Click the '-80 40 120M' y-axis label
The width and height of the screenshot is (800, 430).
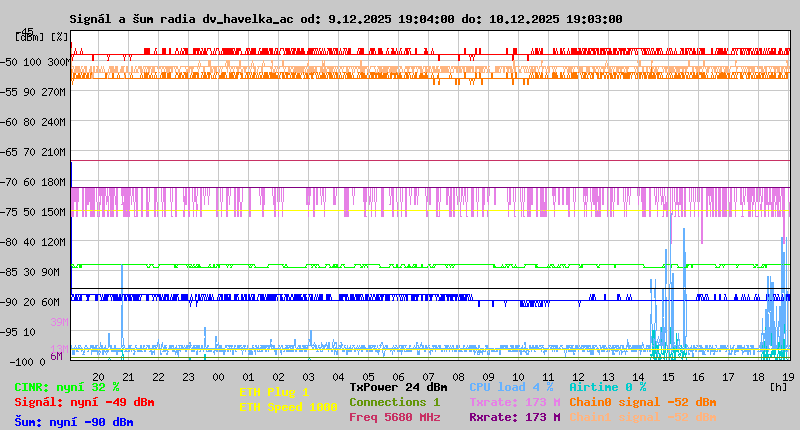pos(33,242)
